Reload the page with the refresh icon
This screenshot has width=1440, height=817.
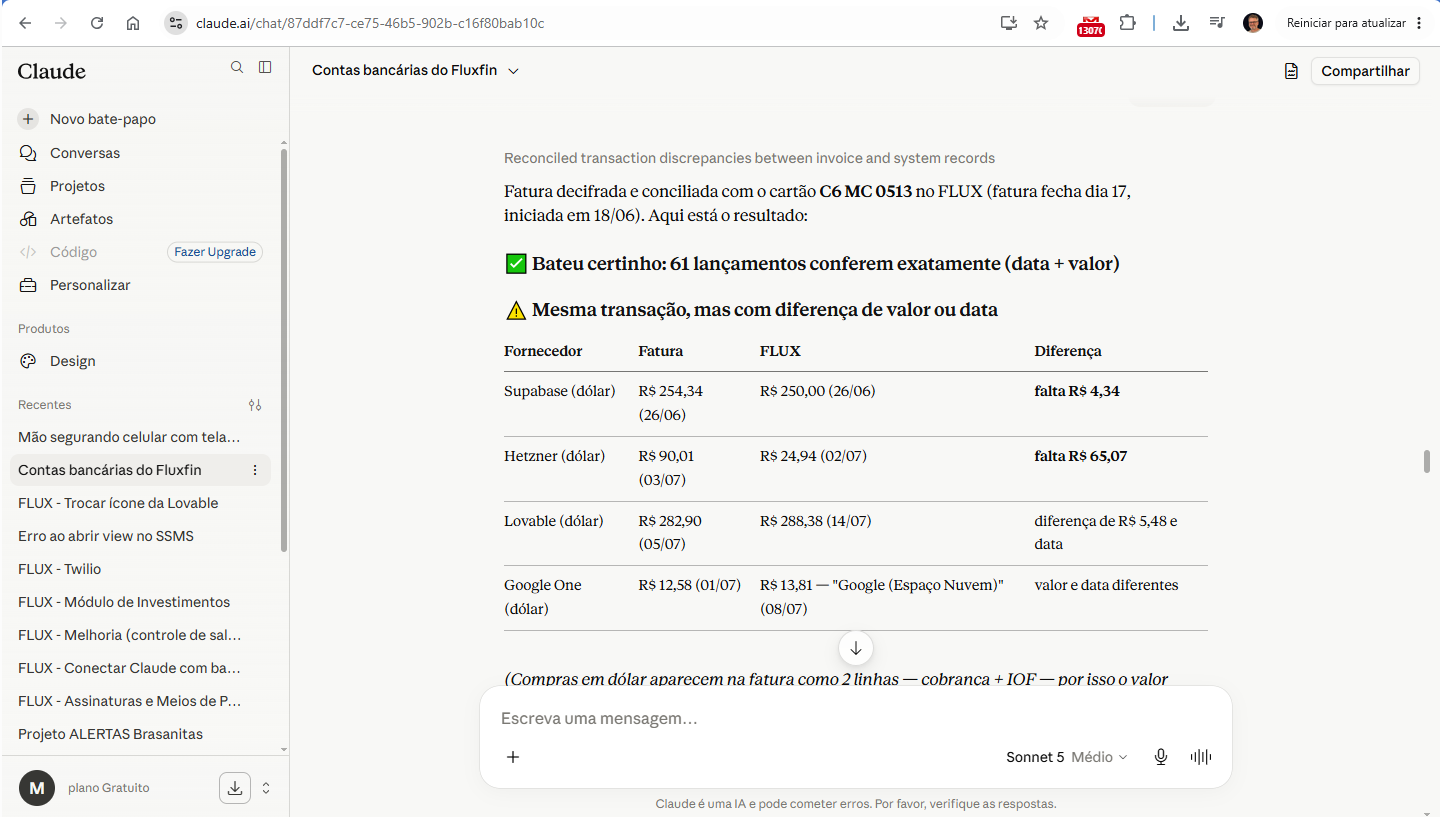97,23
